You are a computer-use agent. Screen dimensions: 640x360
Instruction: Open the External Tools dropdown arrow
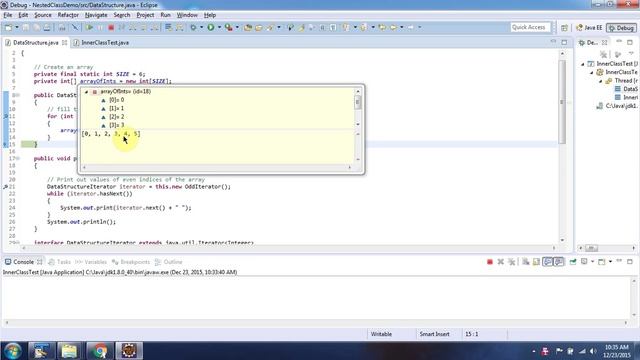pos(237,27)
